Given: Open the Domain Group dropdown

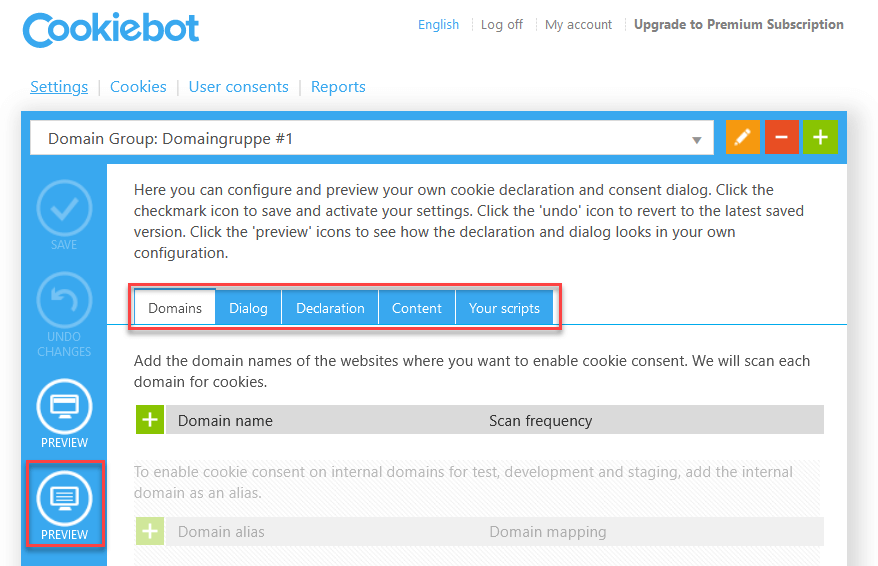Looking at the screenshot, I should point(372,138).
